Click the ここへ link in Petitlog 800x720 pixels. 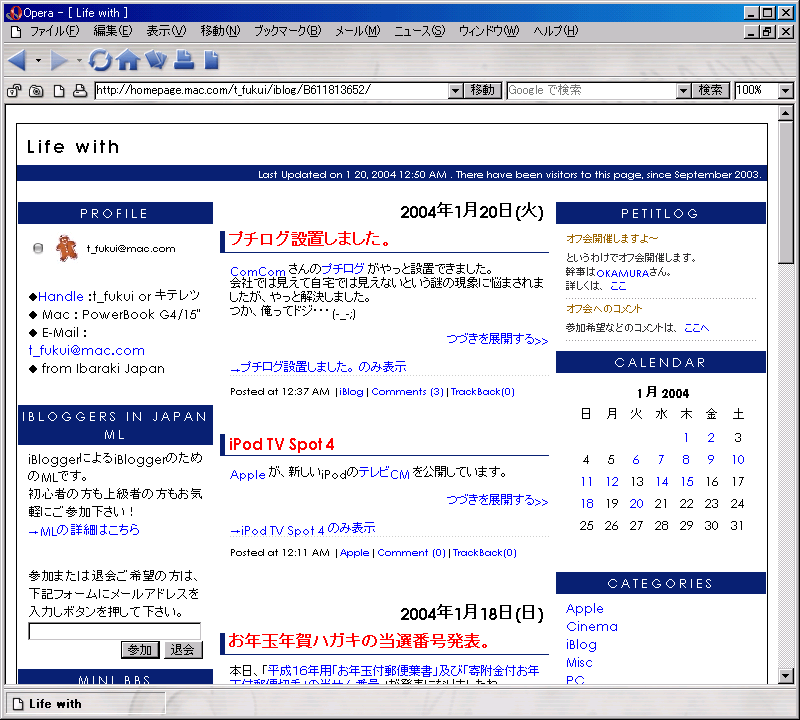click(x=696, y=328)
